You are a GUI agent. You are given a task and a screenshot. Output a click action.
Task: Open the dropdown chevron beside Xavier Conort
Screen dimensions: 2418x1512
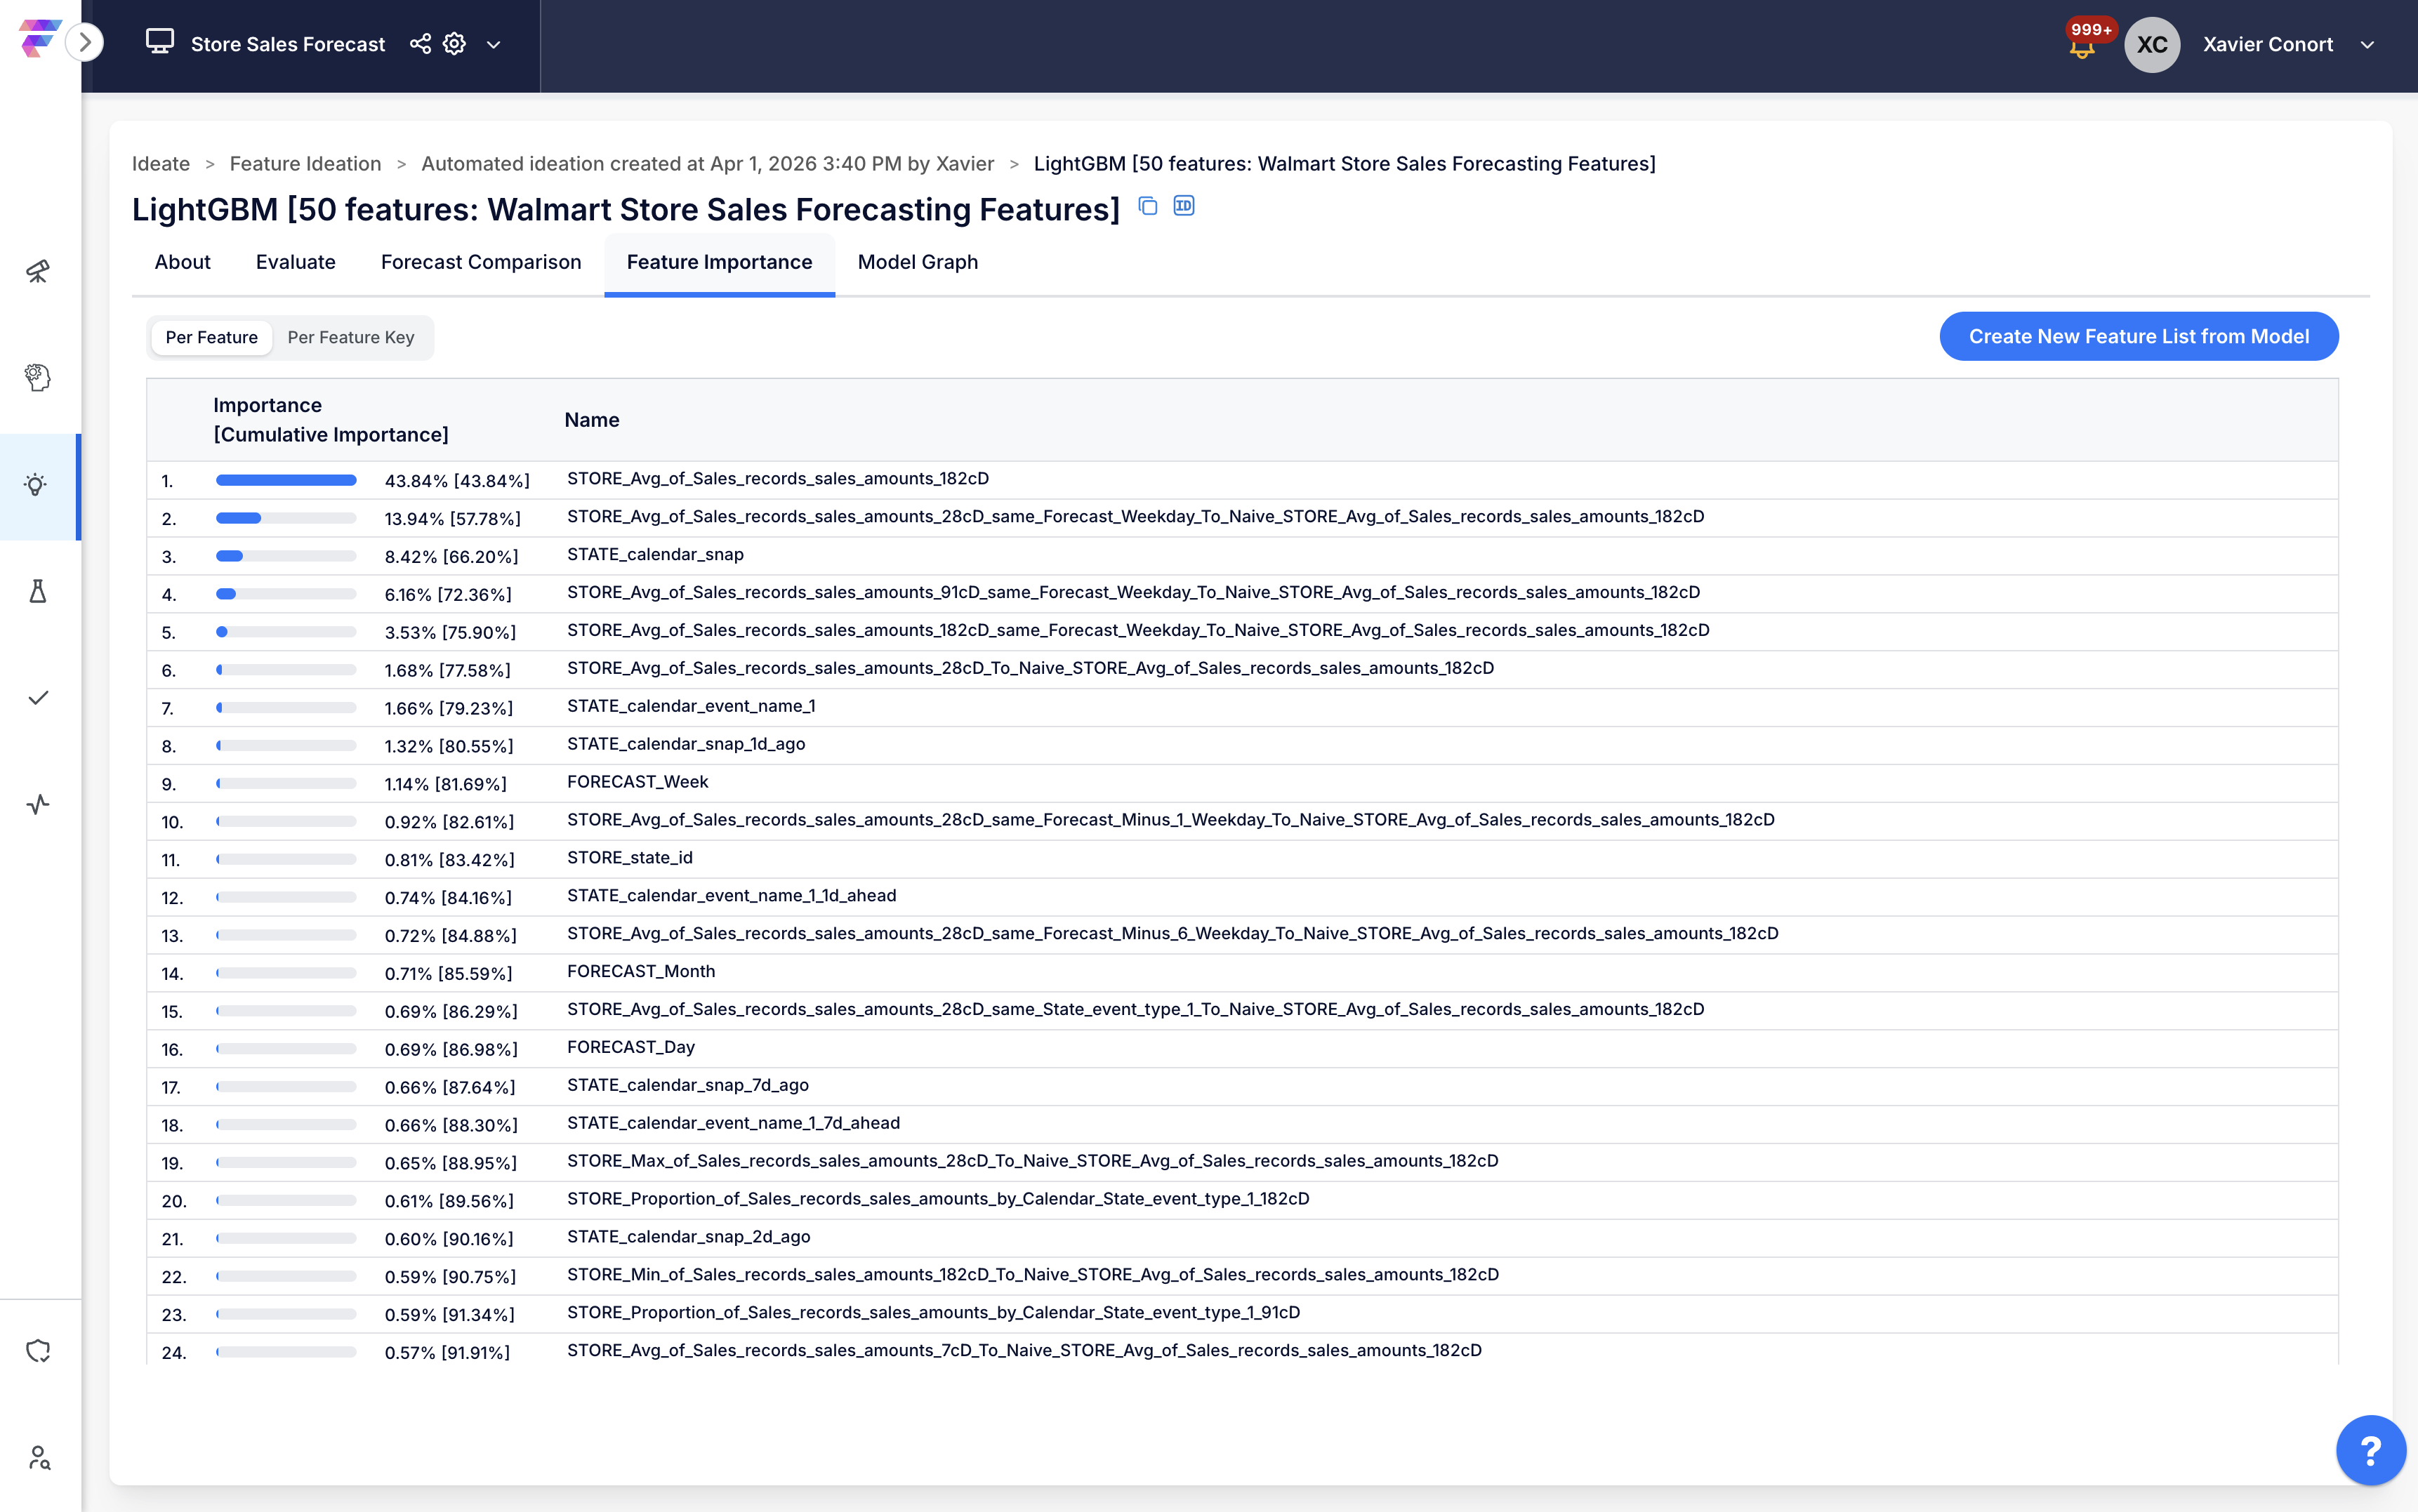2367,44
